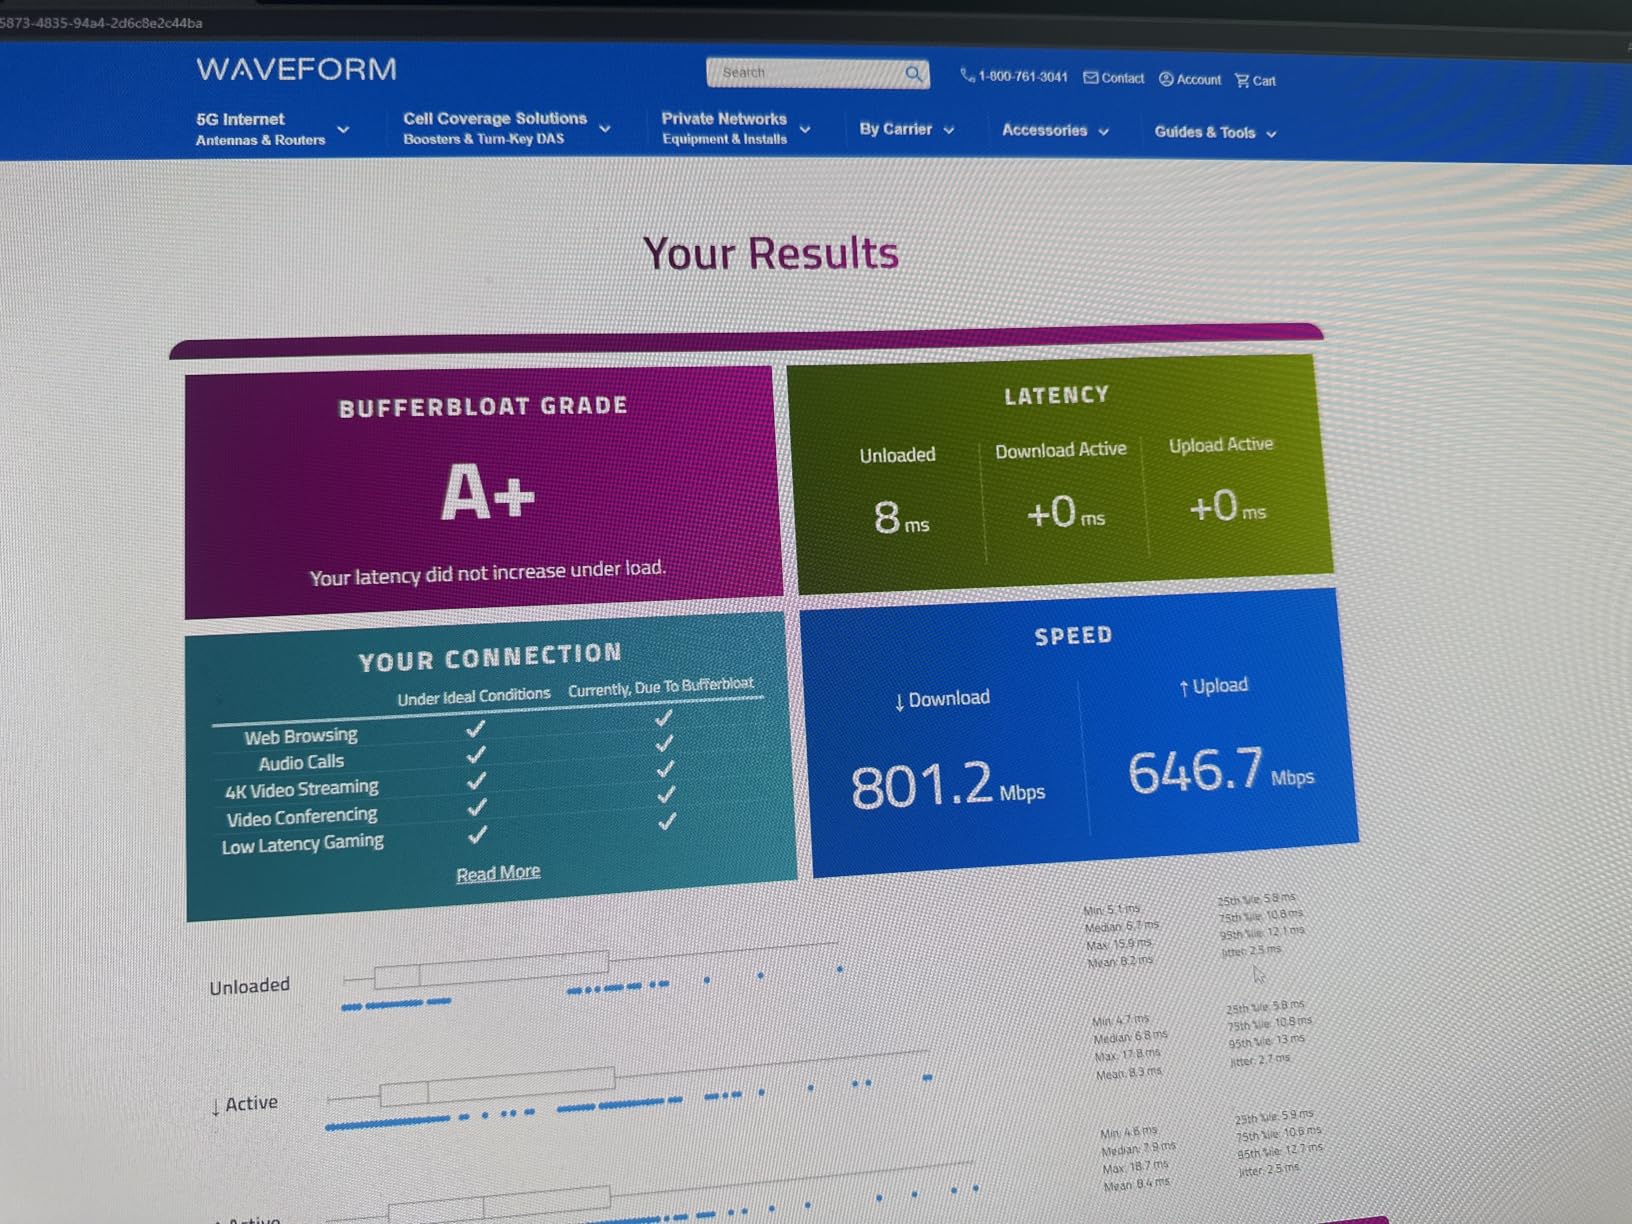Image resolution: width=1632 pixels, height=1224 pixels.
Task: Click Video Conferencing ideal conditions checkmark
Action: point(477,806)
